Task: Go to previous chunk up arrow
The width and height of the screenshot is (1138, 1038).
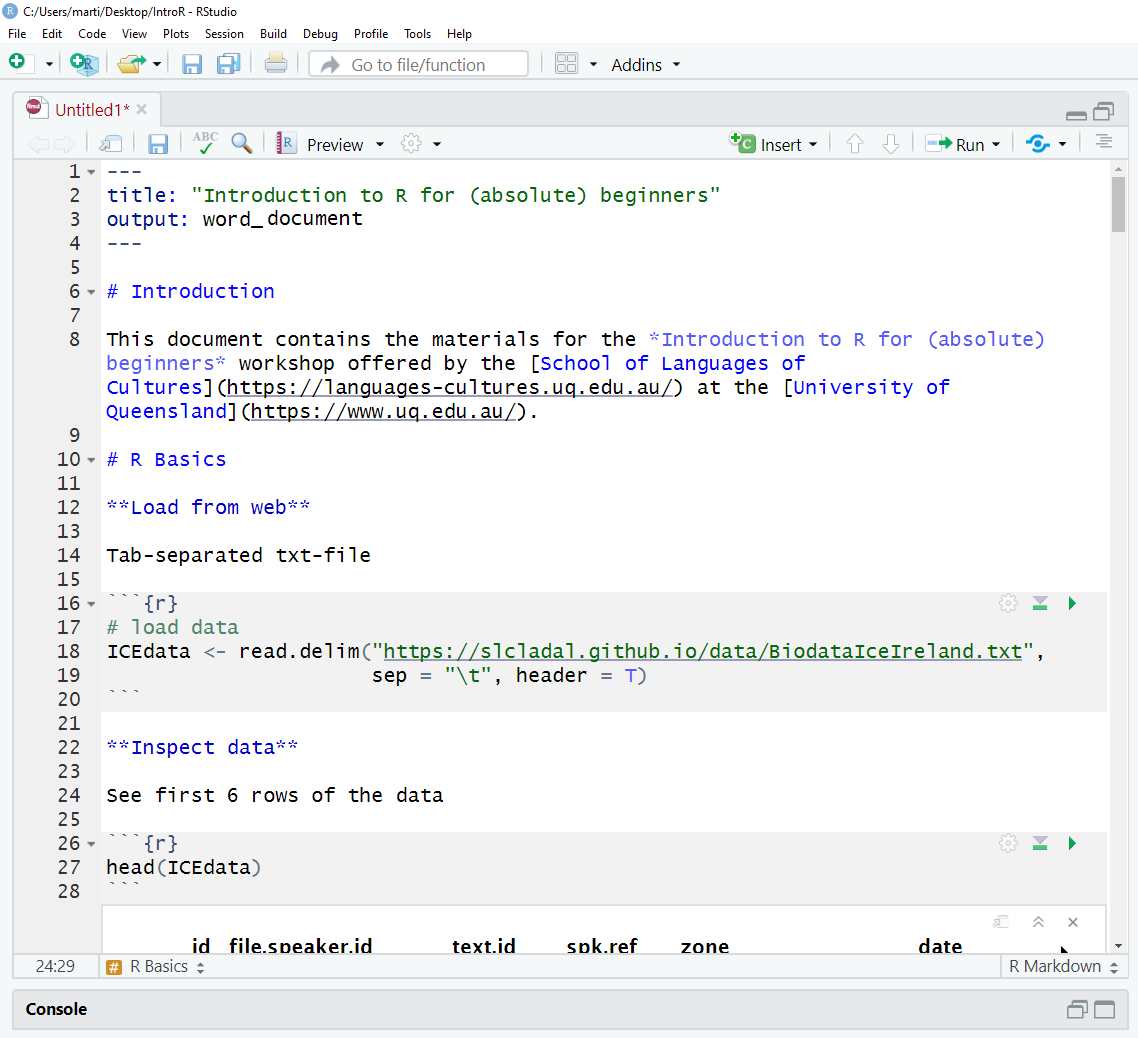Action: pyautogui.click(x=854, y=144)
